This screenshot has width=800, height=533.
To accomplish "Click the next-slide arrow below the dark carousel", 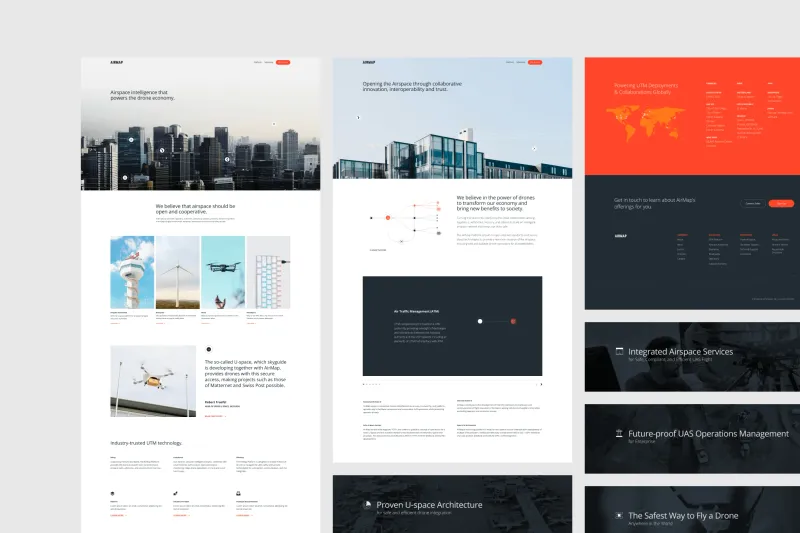I will pyautogui.click(x=541, y=384).
